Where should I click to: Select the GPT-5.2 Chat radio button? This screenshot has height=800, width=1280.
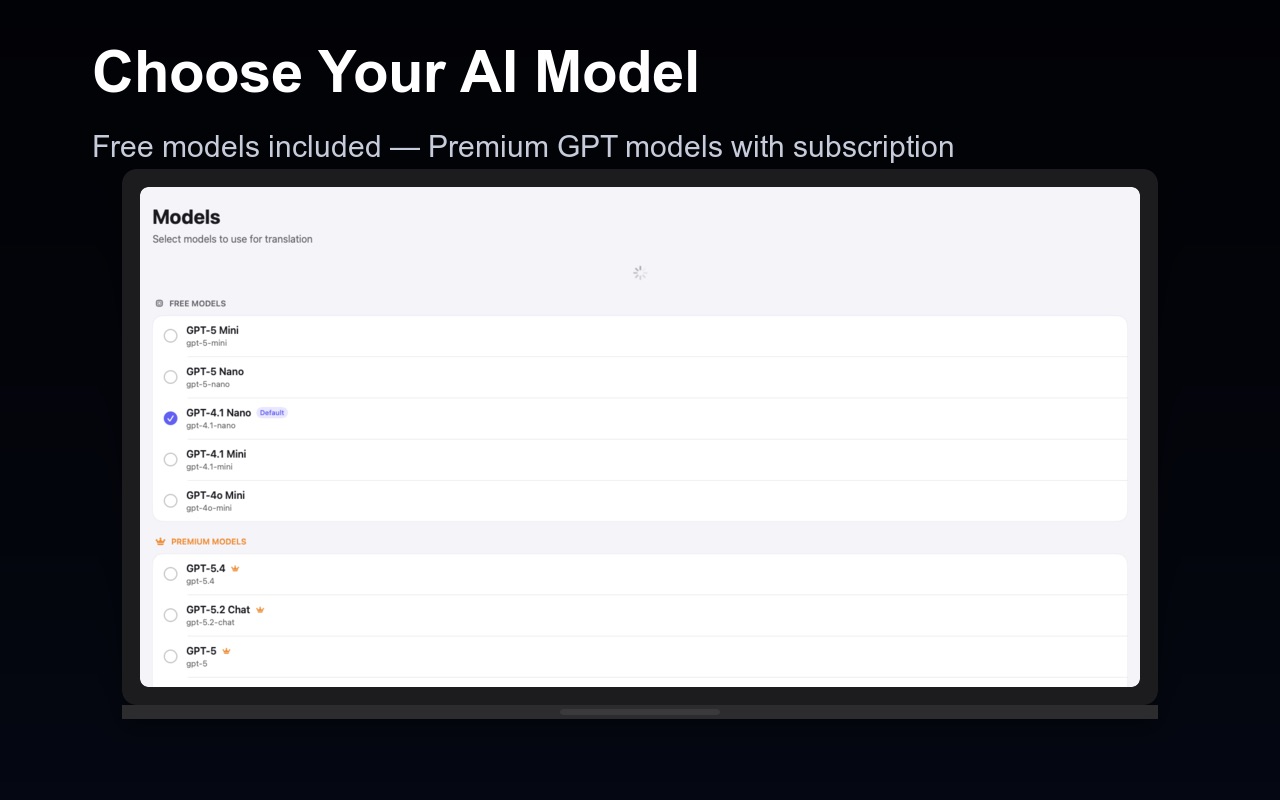pyautogui.click(x=170, y=615)
